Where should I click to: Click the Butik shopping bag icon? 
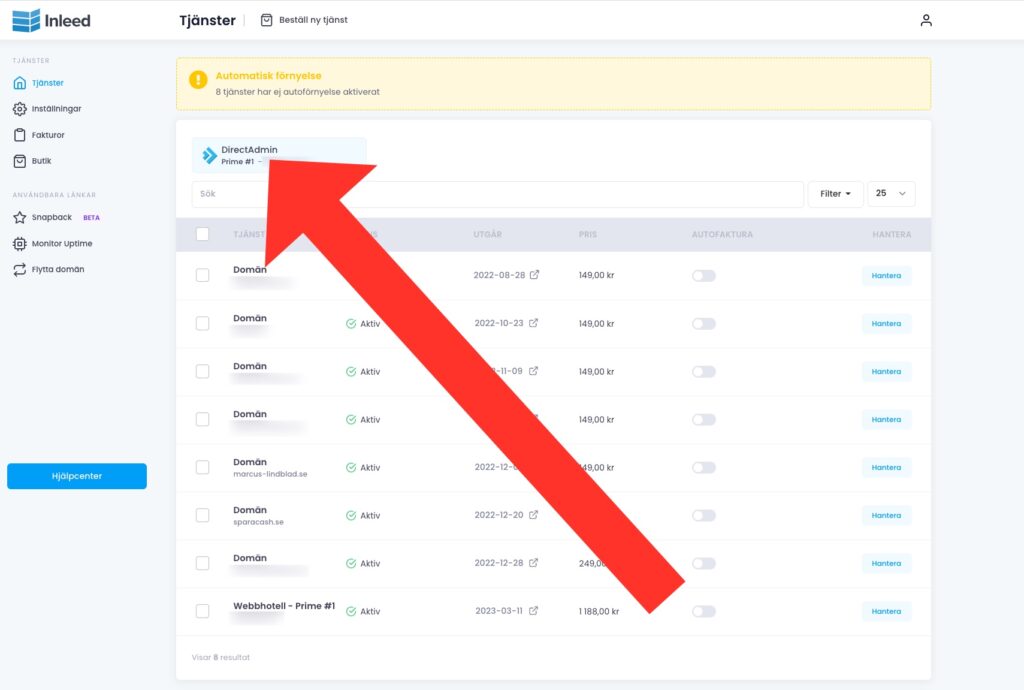click(x=20, y=161)
